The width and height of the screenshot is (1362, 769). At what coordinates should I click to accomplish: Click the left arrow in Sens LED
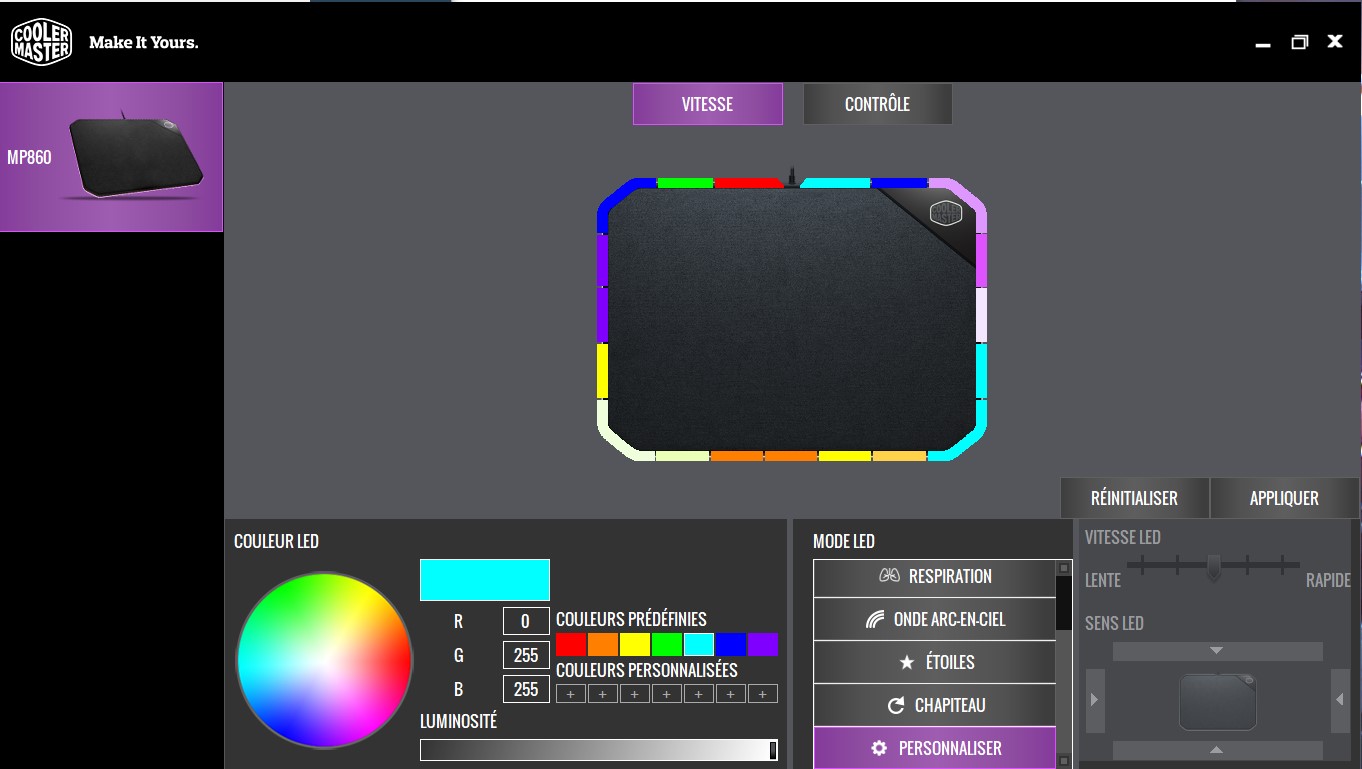1339,700
